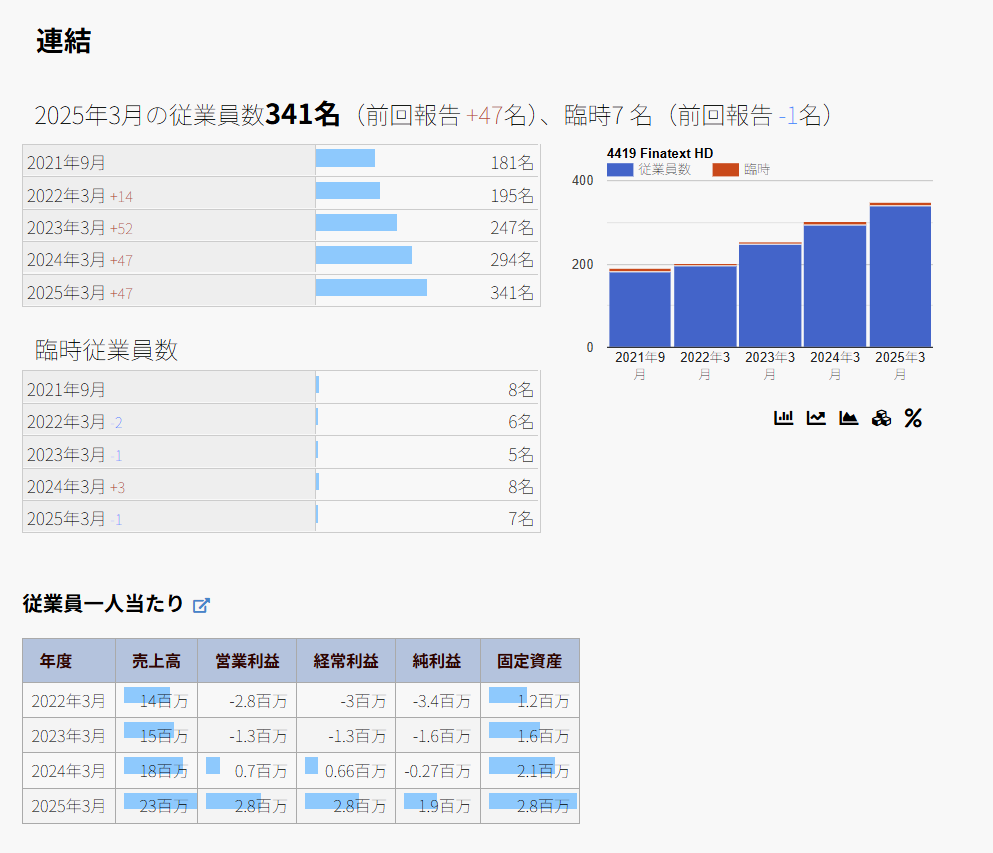Image resolution: width=993 pixels, height=853 pixels.
Task: Select the stacked cubes chart icon
Action: click(881, 418)
